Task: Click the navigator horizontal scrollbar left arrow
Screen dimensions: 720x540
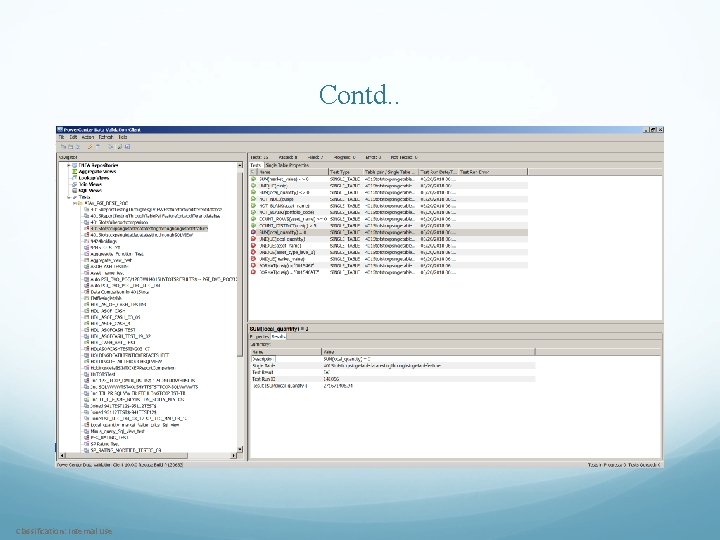Action: (62, 455)
